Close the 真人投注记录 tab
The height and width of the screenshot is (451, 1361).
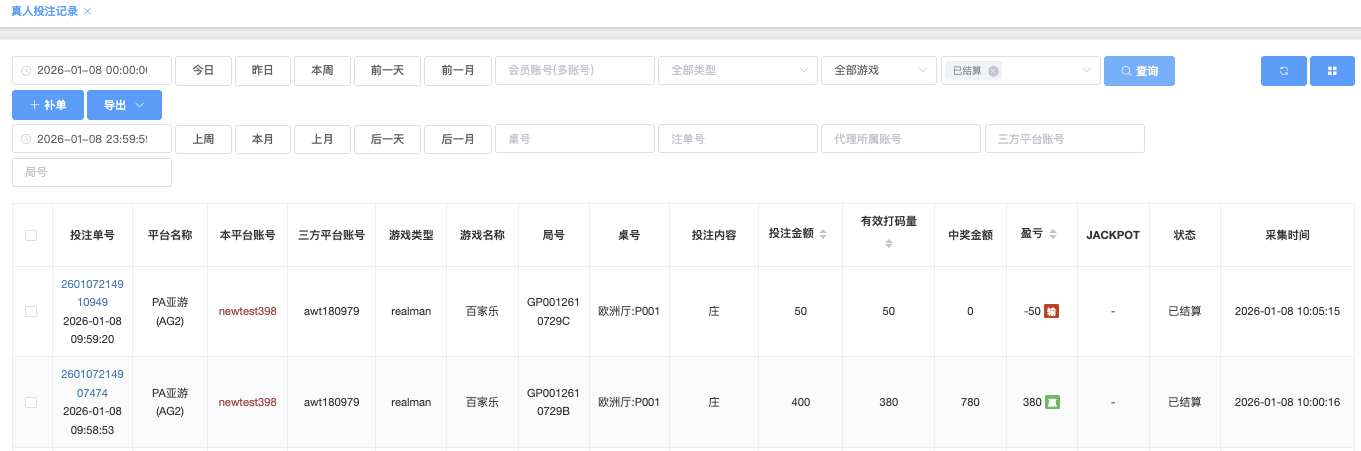pyautogui.click(x=88, y=11)
